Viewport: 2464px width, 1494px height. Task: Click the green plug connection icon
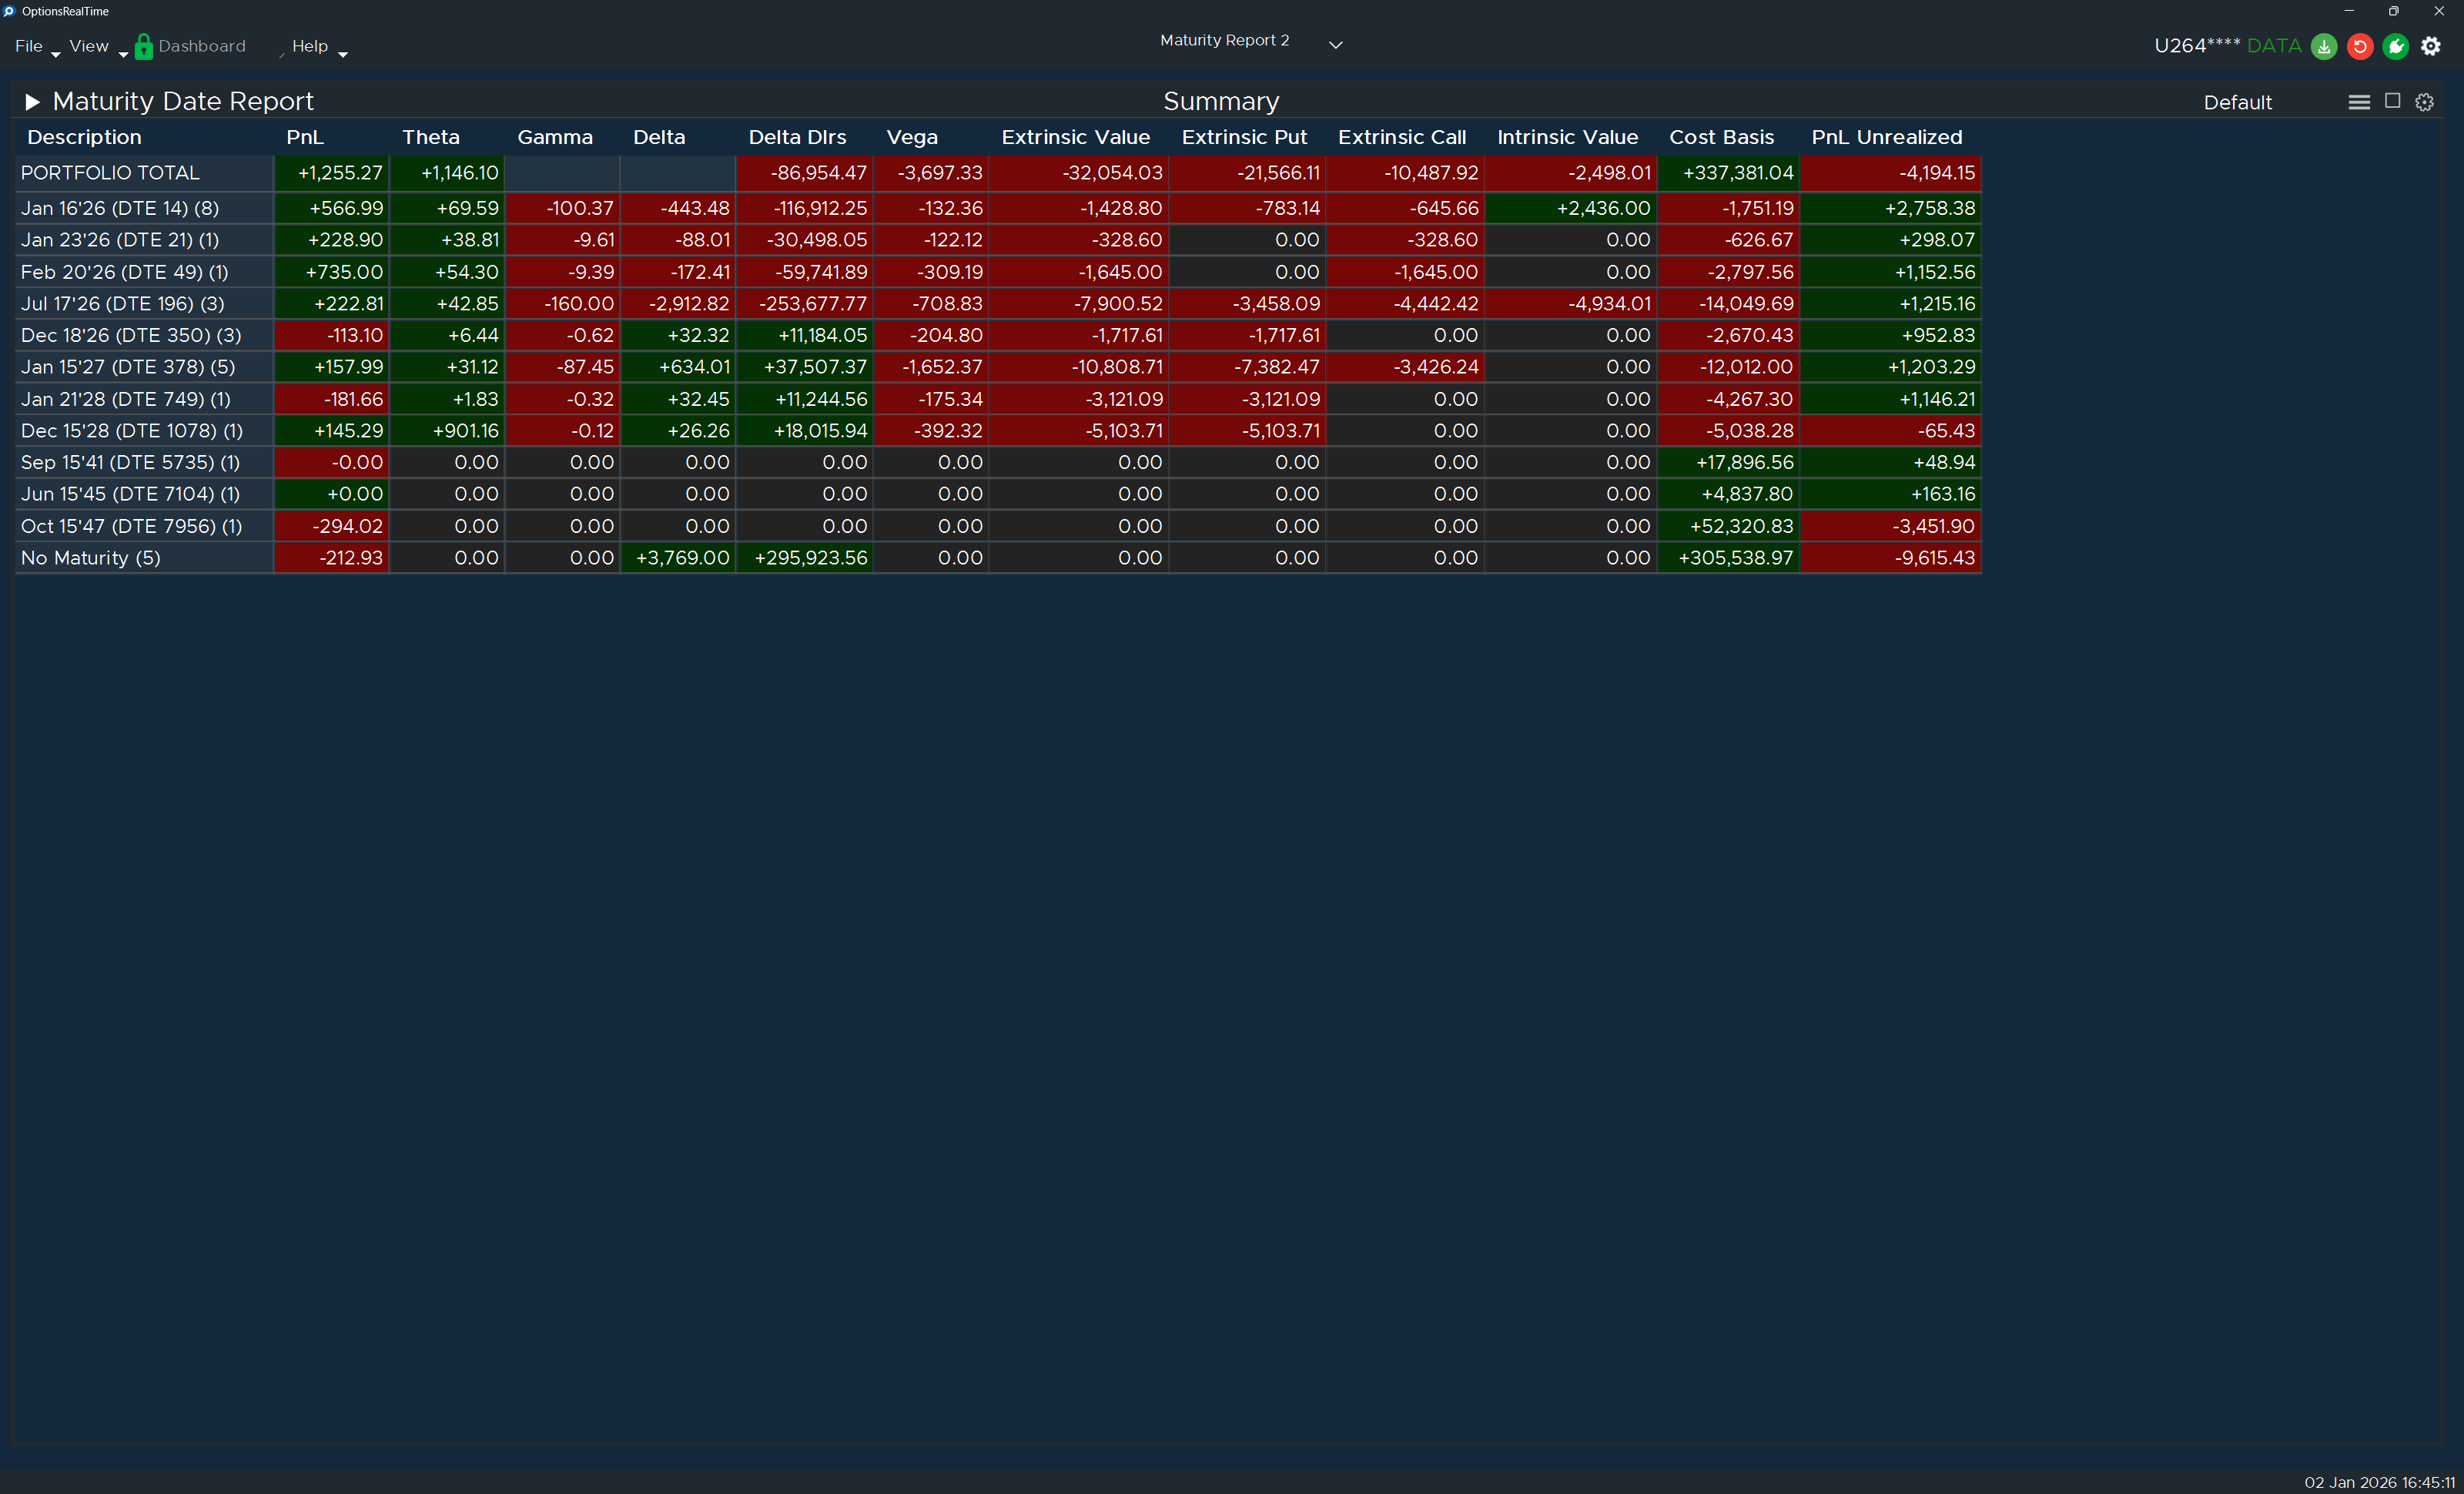click(2395, 46)
